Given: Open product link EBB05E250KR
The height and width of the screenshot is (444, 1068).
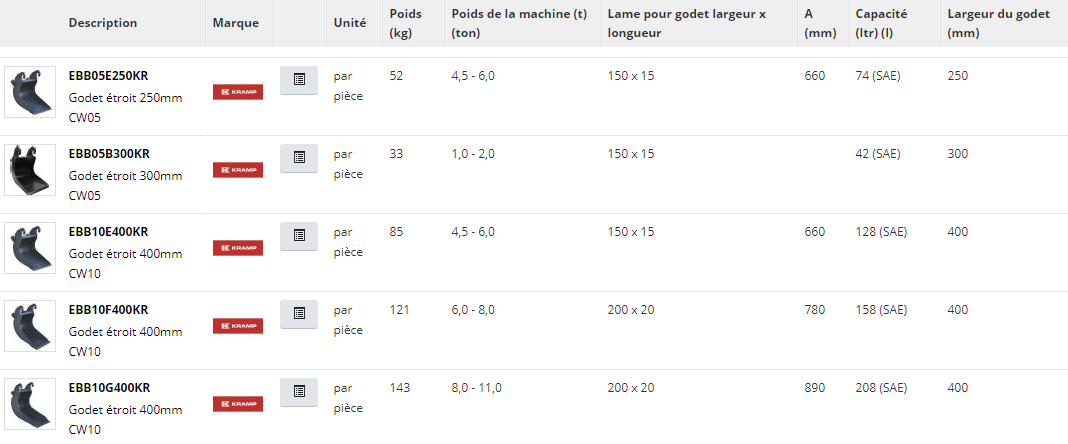Looking at the screenshot, I should pyautogui.click(x=108, y=76).
